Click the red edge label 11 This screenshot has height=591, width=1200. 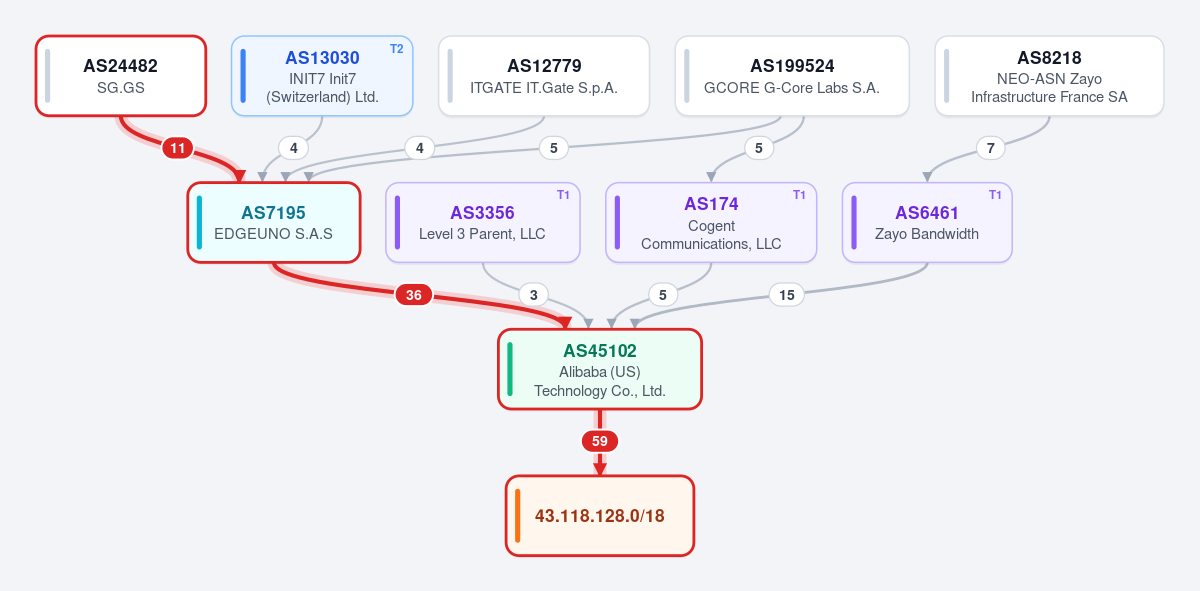[177, 148]
